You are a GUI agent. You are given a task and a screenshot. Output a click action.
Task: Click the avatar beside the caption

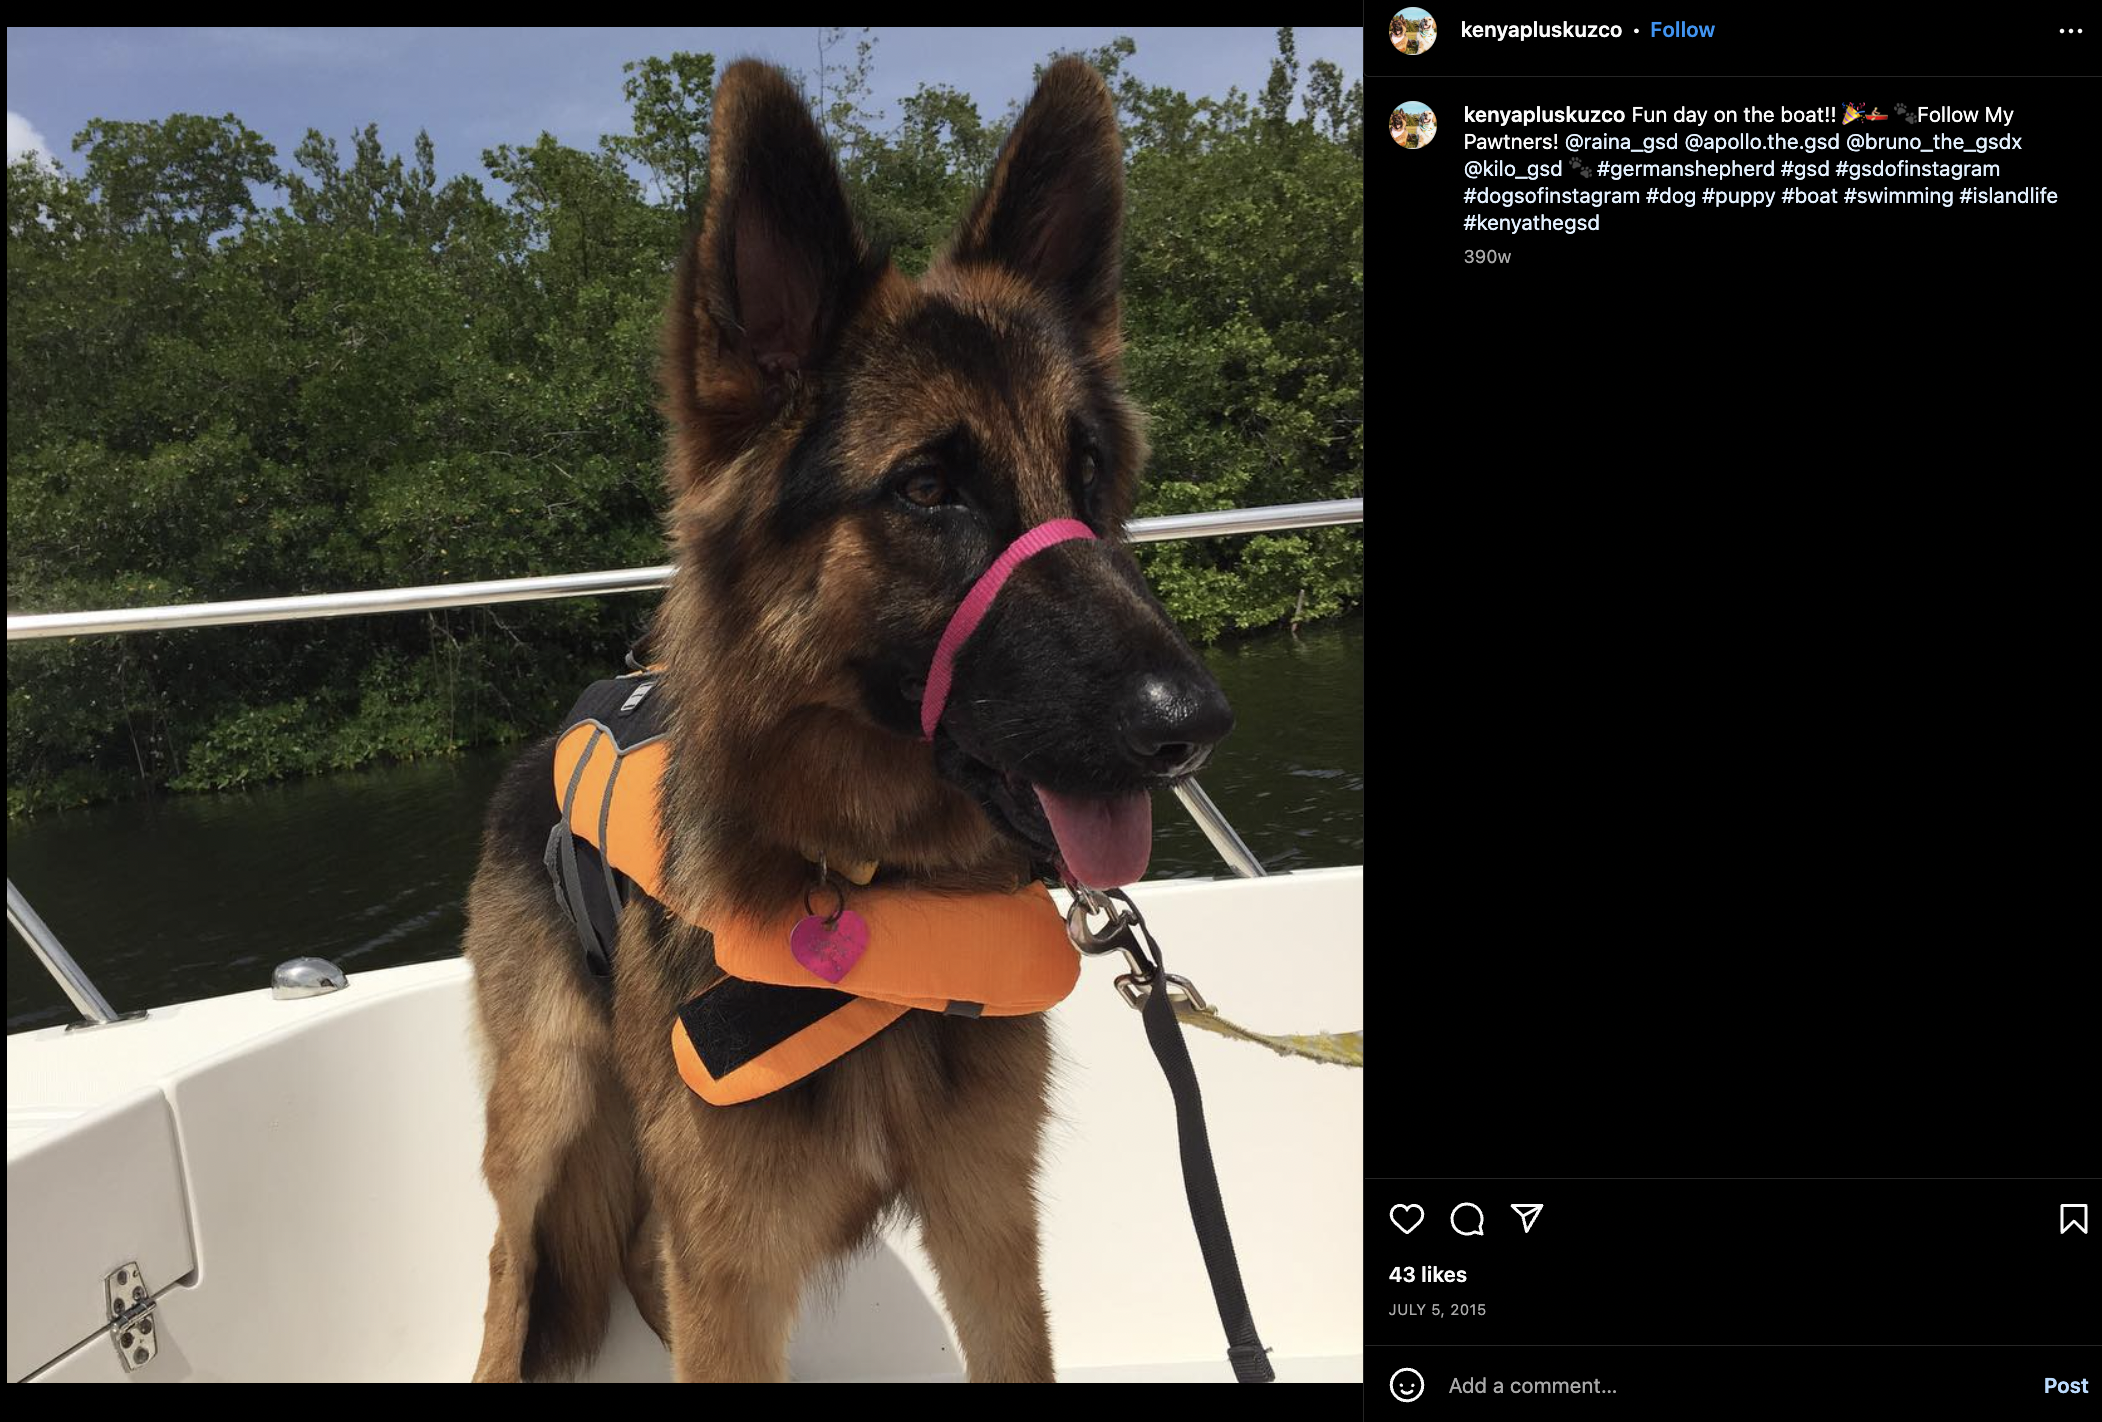pos(1412,125)
